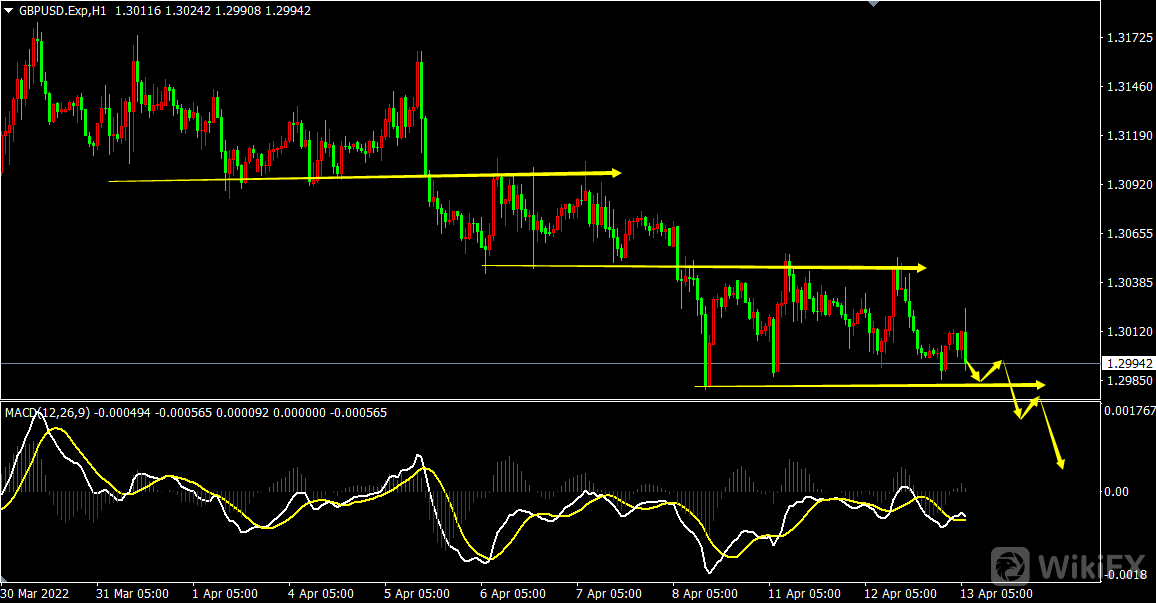Click the -0.0018 MACD scale value
Image resolution: width=1156 pixels, height=603 pixels.
point(1127,575)
